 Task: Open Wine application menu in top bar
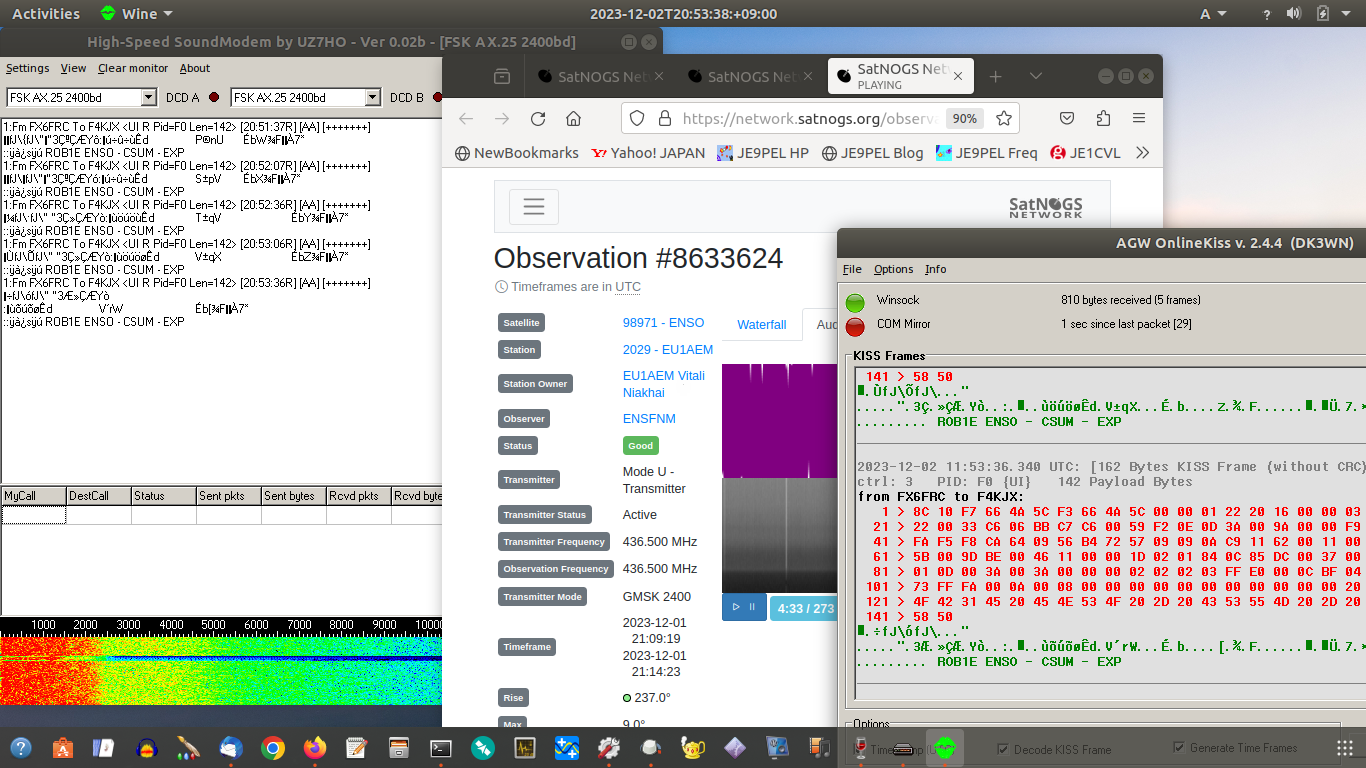[137, 14]
